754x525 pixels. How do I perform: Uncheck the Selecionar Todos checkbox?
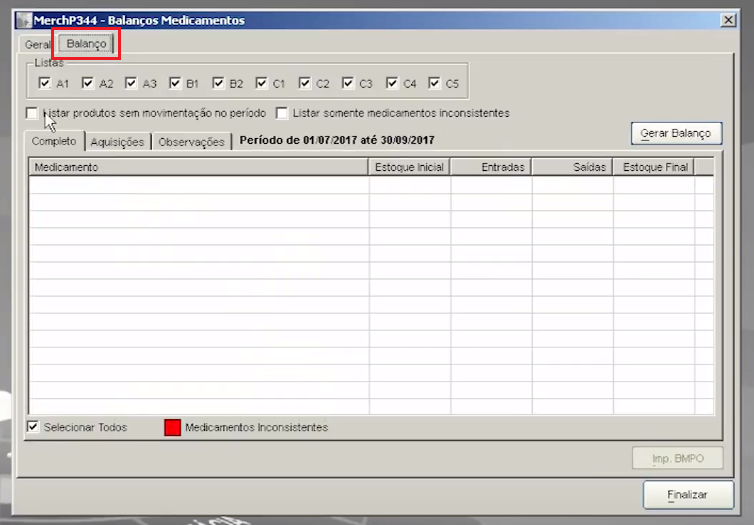click(x=33, y=427)
